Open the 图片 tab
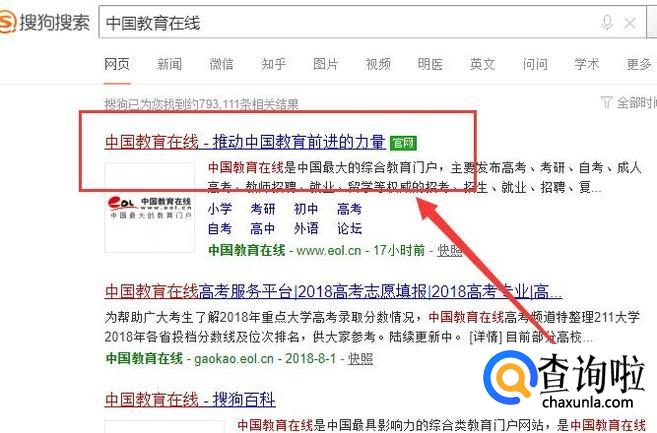 pos(326,64)
